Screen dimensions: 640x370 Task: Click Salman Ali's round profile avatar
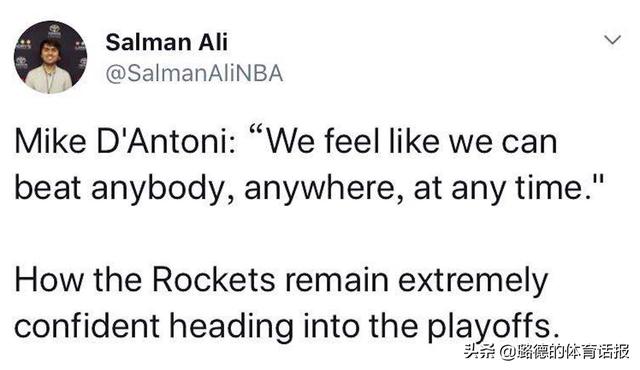click(50, 57)
